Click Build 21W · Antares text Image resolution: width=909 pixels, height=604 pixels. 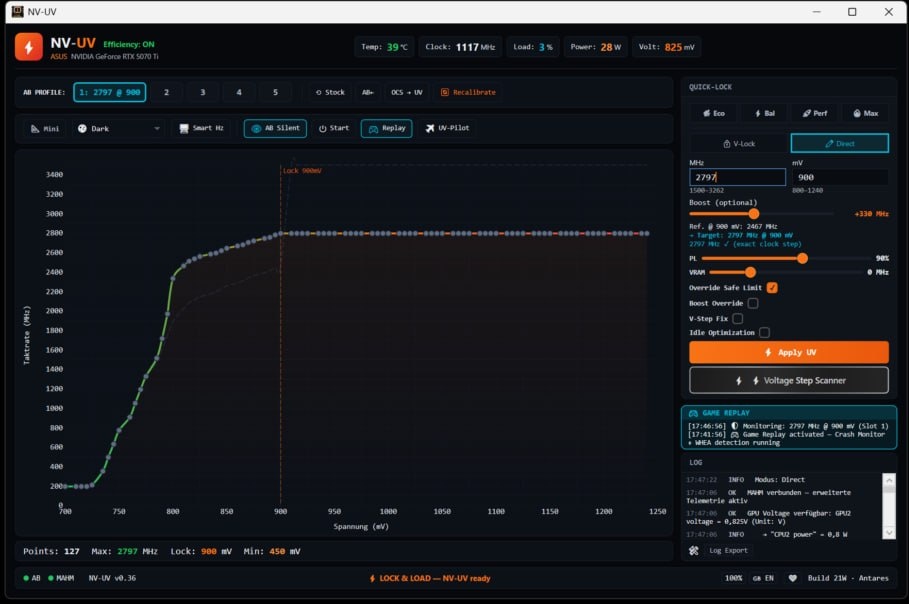point(848,578)
